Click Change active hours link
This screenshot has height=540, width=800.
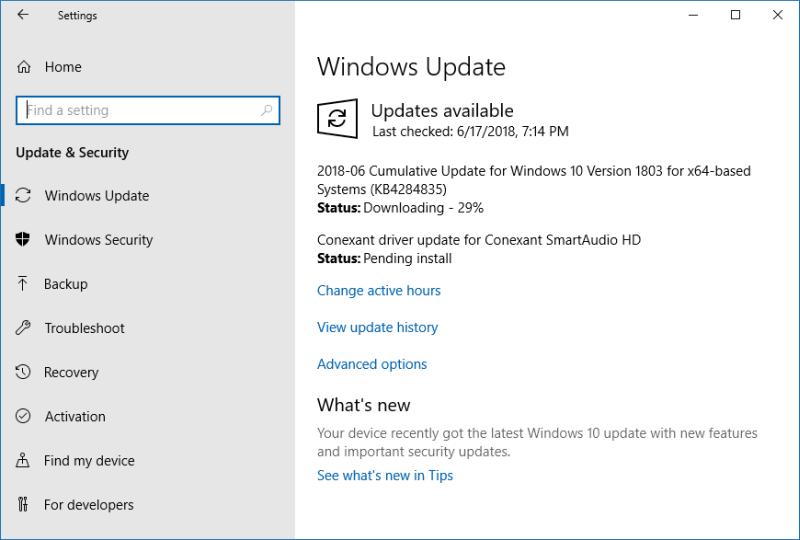click(x=379, y=290)
